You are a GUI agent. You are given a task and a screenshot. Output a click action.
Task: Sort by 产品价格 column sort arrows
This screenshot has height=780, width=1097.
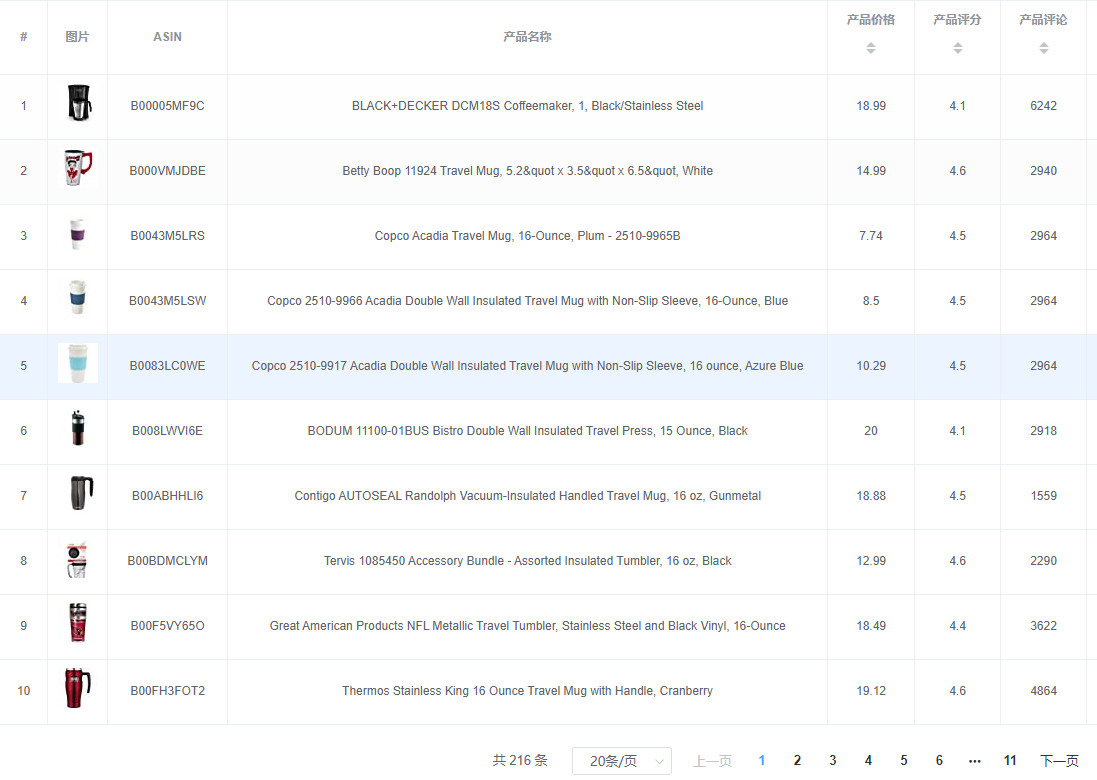[x=871, y=48]
